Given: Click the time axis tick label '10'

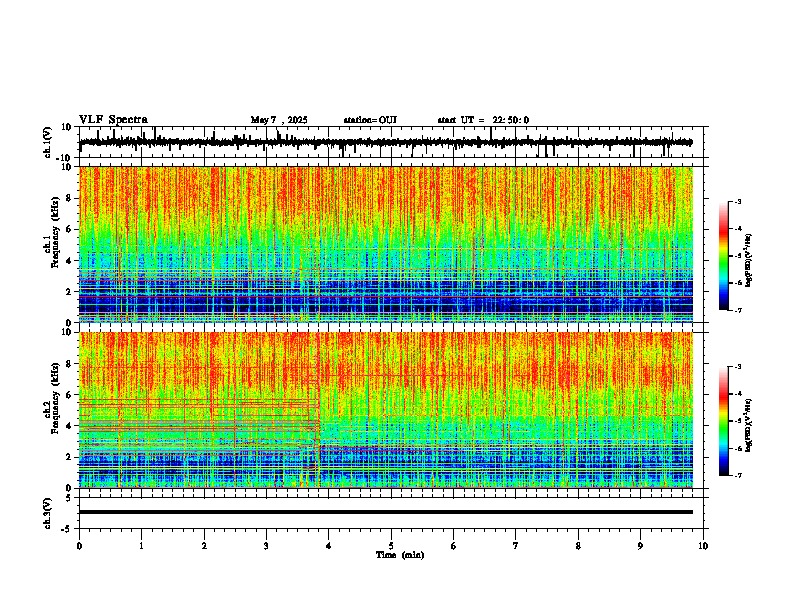Looking at the screenshot, I should point(703,546).
